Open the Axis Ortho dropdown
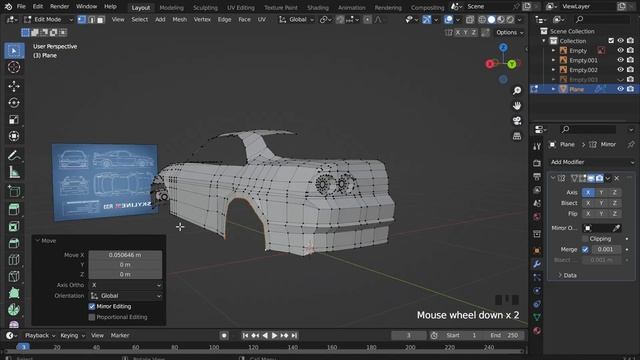The image size is (640, 360). click(125, 285)
